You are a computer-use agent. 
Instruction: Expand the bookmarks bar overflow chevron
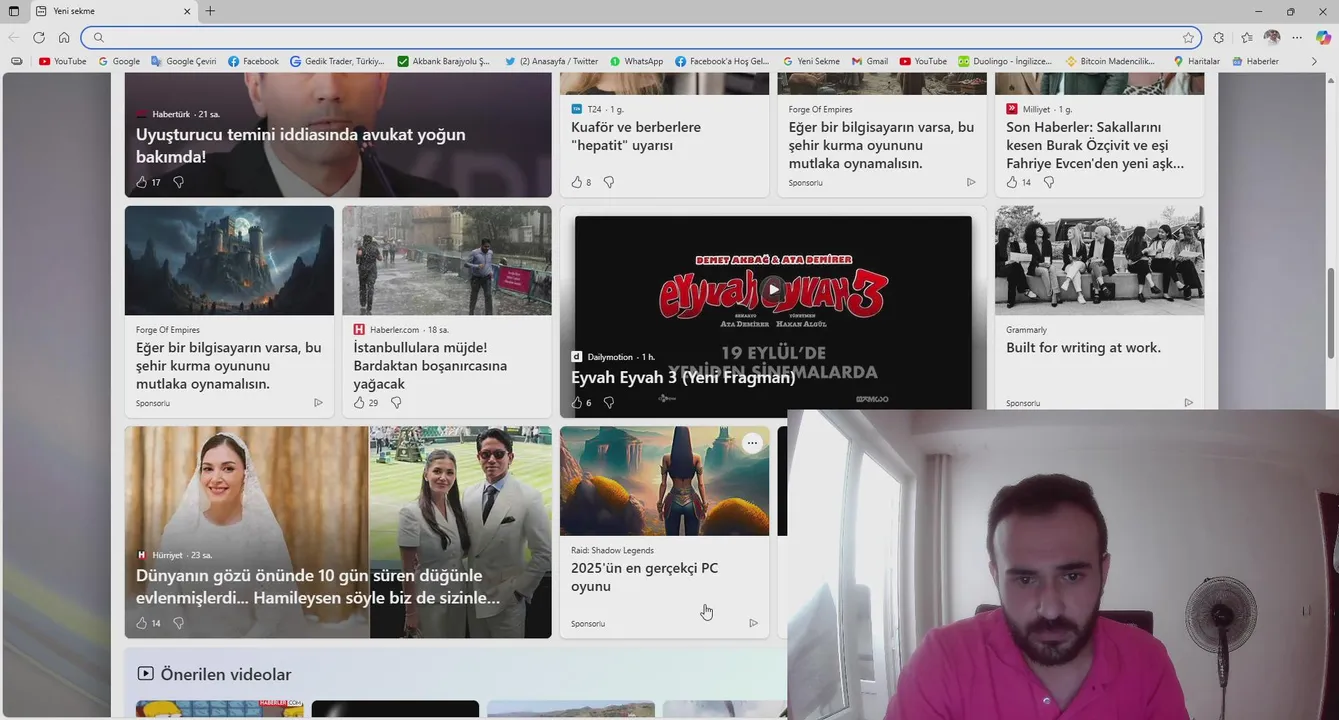[1314, 61]
